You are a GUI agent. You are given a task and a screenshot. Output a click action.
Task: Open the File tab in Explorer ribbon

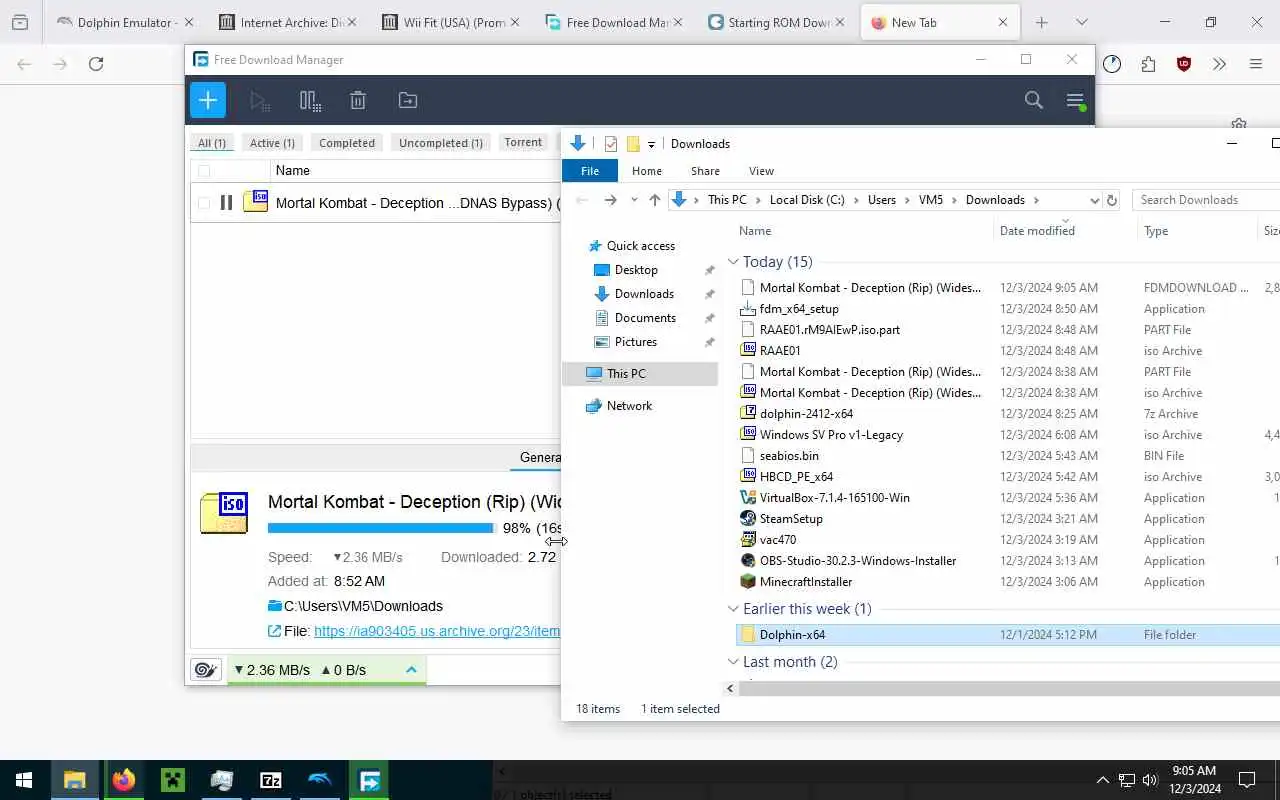590,171
